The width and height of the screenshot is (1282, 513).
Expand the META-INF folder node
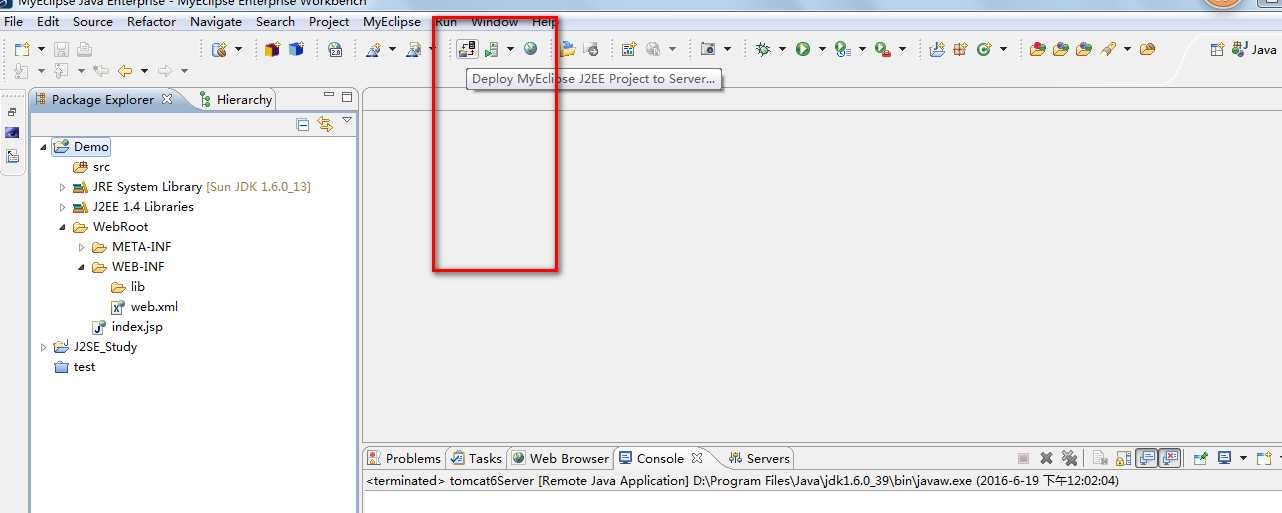(81, 247)
